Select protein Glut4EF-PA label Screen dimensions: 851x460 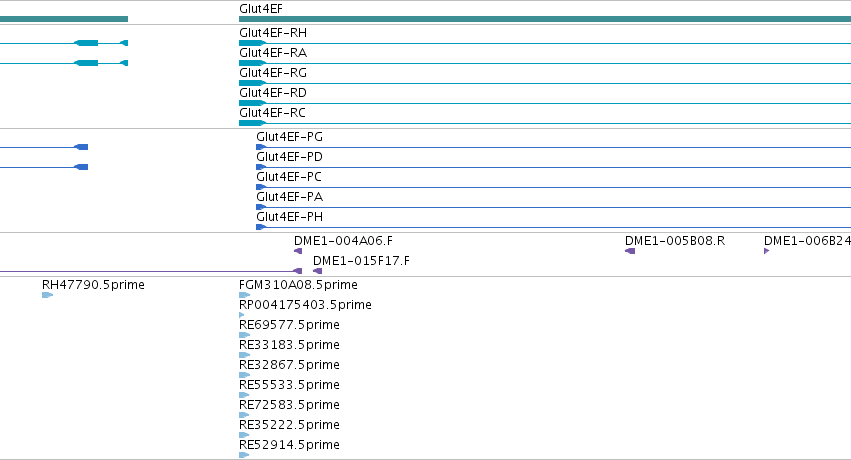pyautogui.click(x=289, y=197)
